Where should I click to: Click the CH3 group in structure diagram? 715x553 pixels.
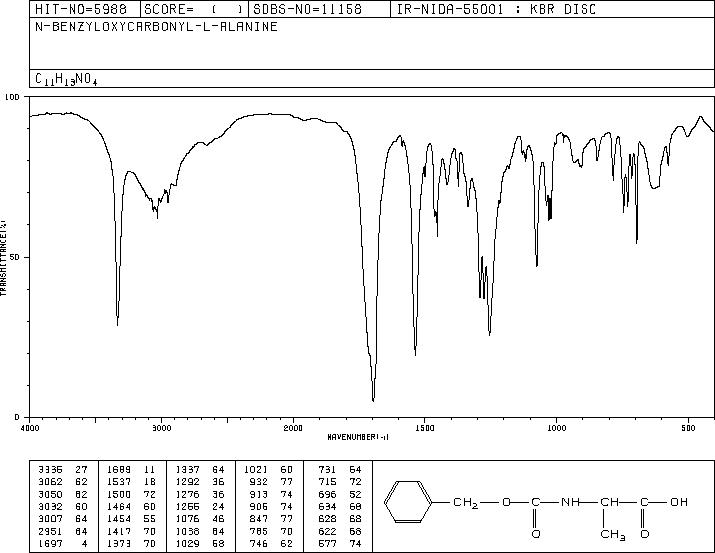point(613,534)
